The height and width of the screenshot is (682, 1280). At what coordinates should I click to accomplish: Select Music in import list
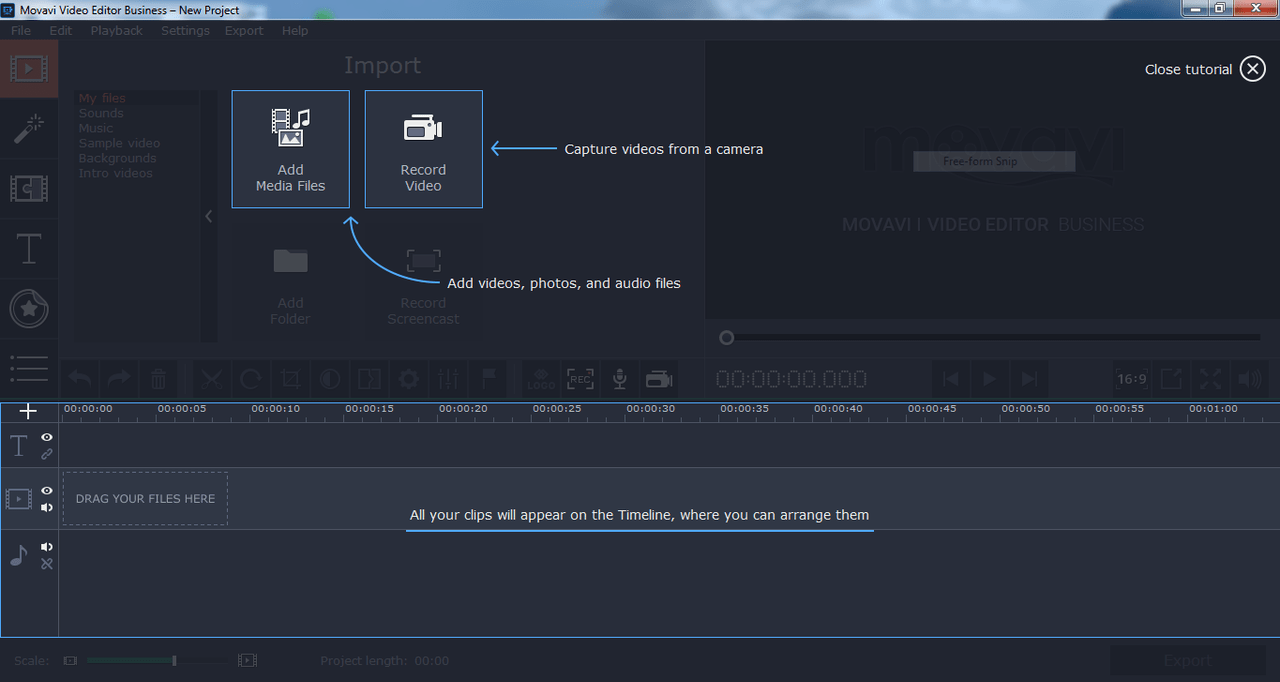click(96, 128)
